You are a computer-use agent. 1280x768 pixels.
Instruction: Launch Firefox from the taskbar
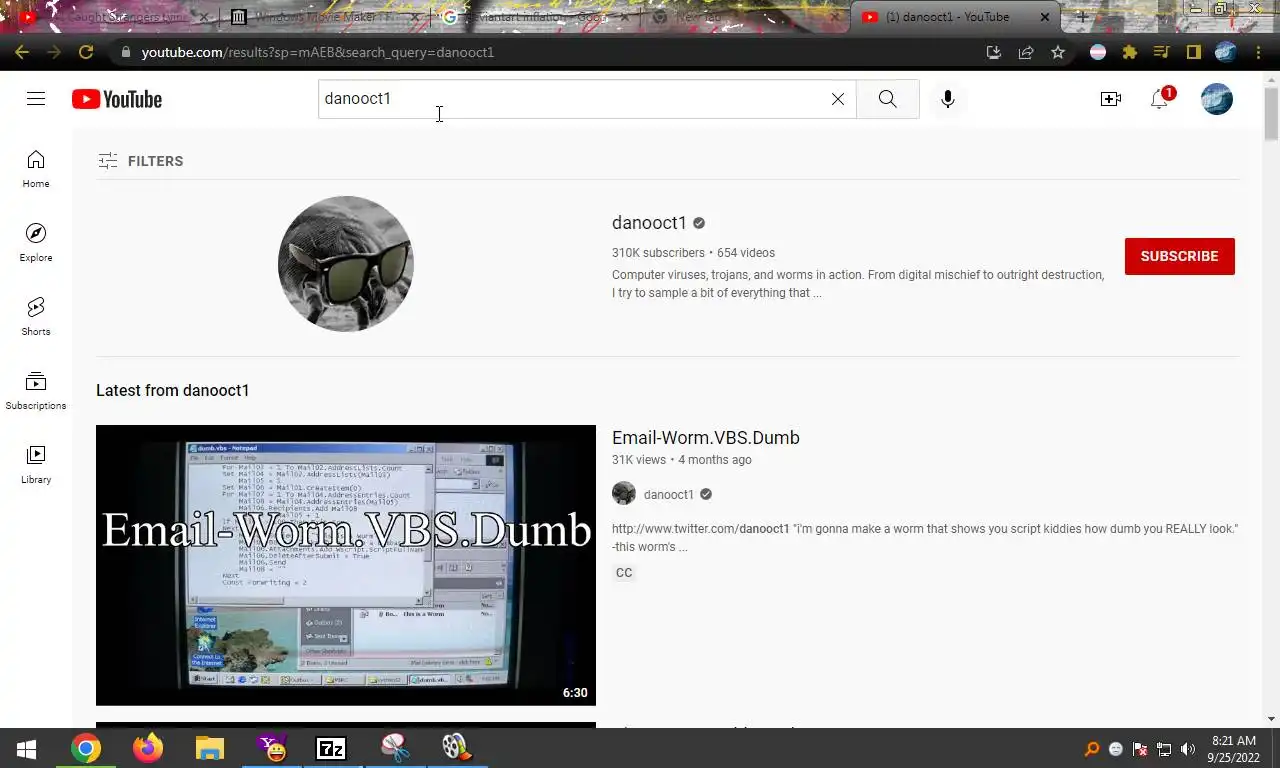click(x=148, y=748)
